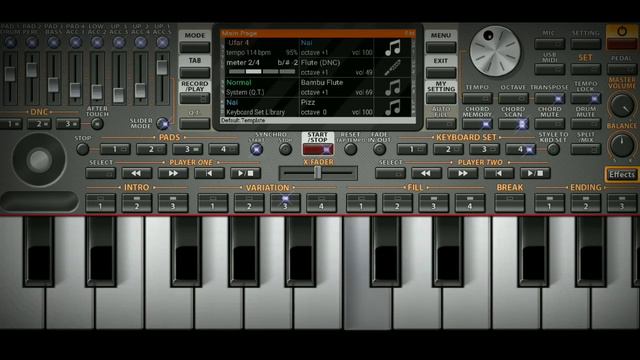Skip Player Two to start

point(498,173)
